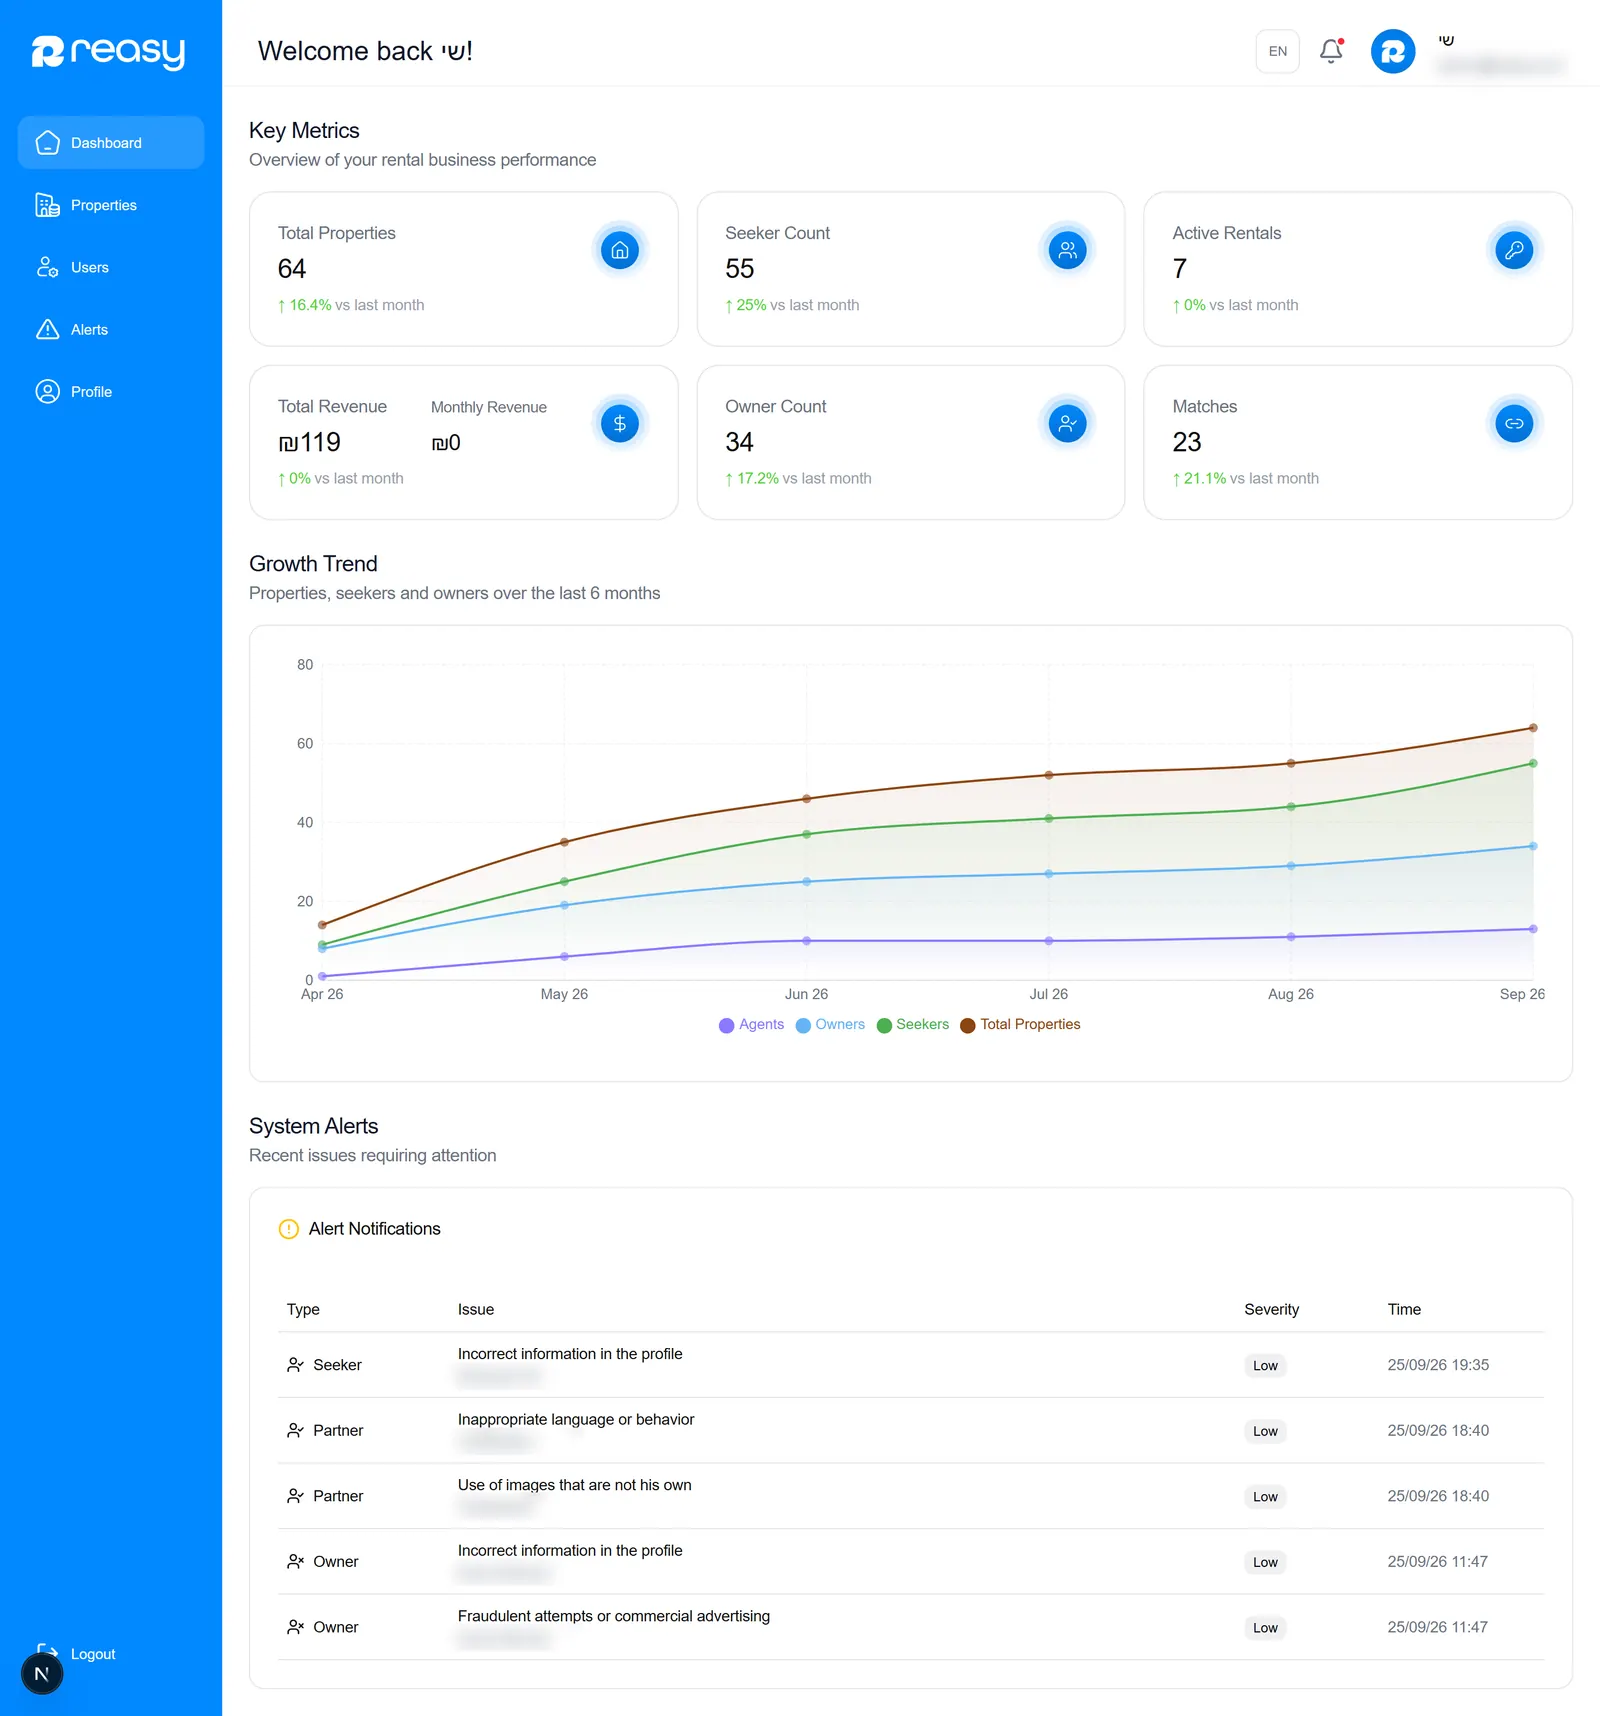Screen dimensions: 1600x1716
Task: Click the Type column header
Action: 303,1309
